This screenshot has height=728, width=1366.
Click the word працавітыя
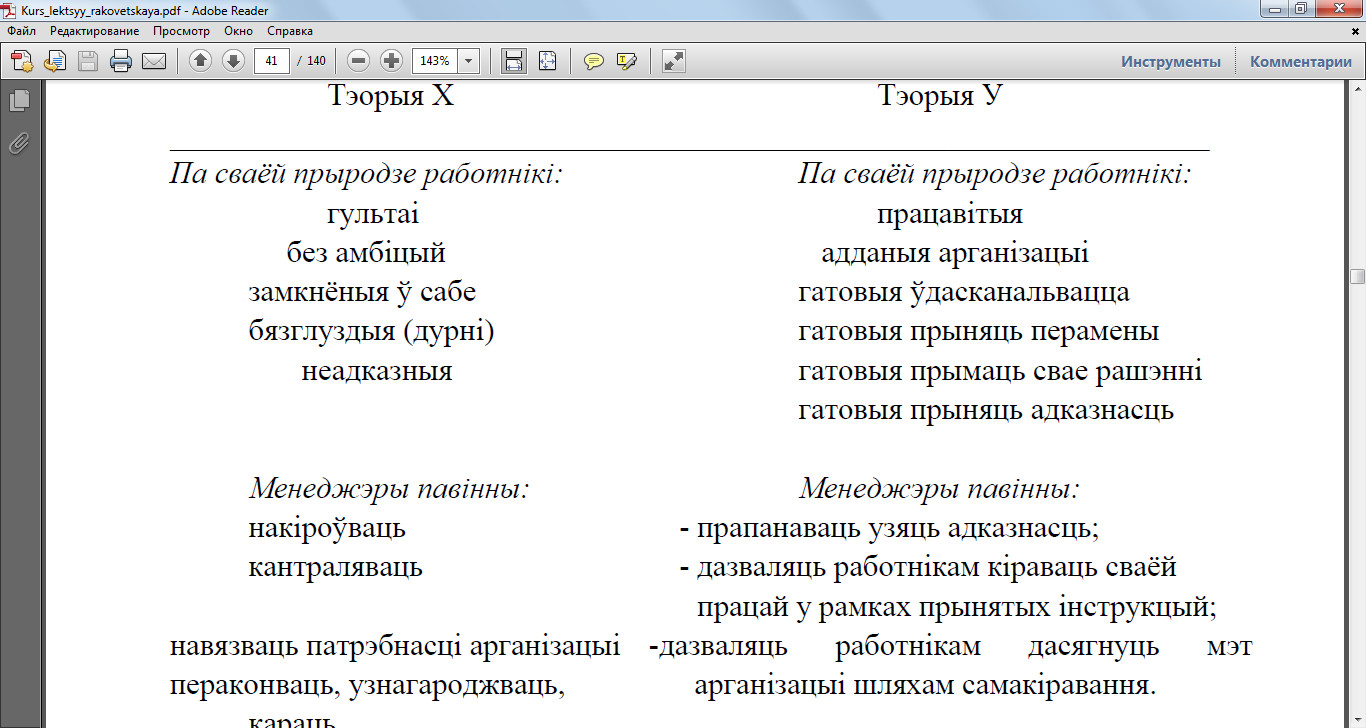(x=950, y=214)
